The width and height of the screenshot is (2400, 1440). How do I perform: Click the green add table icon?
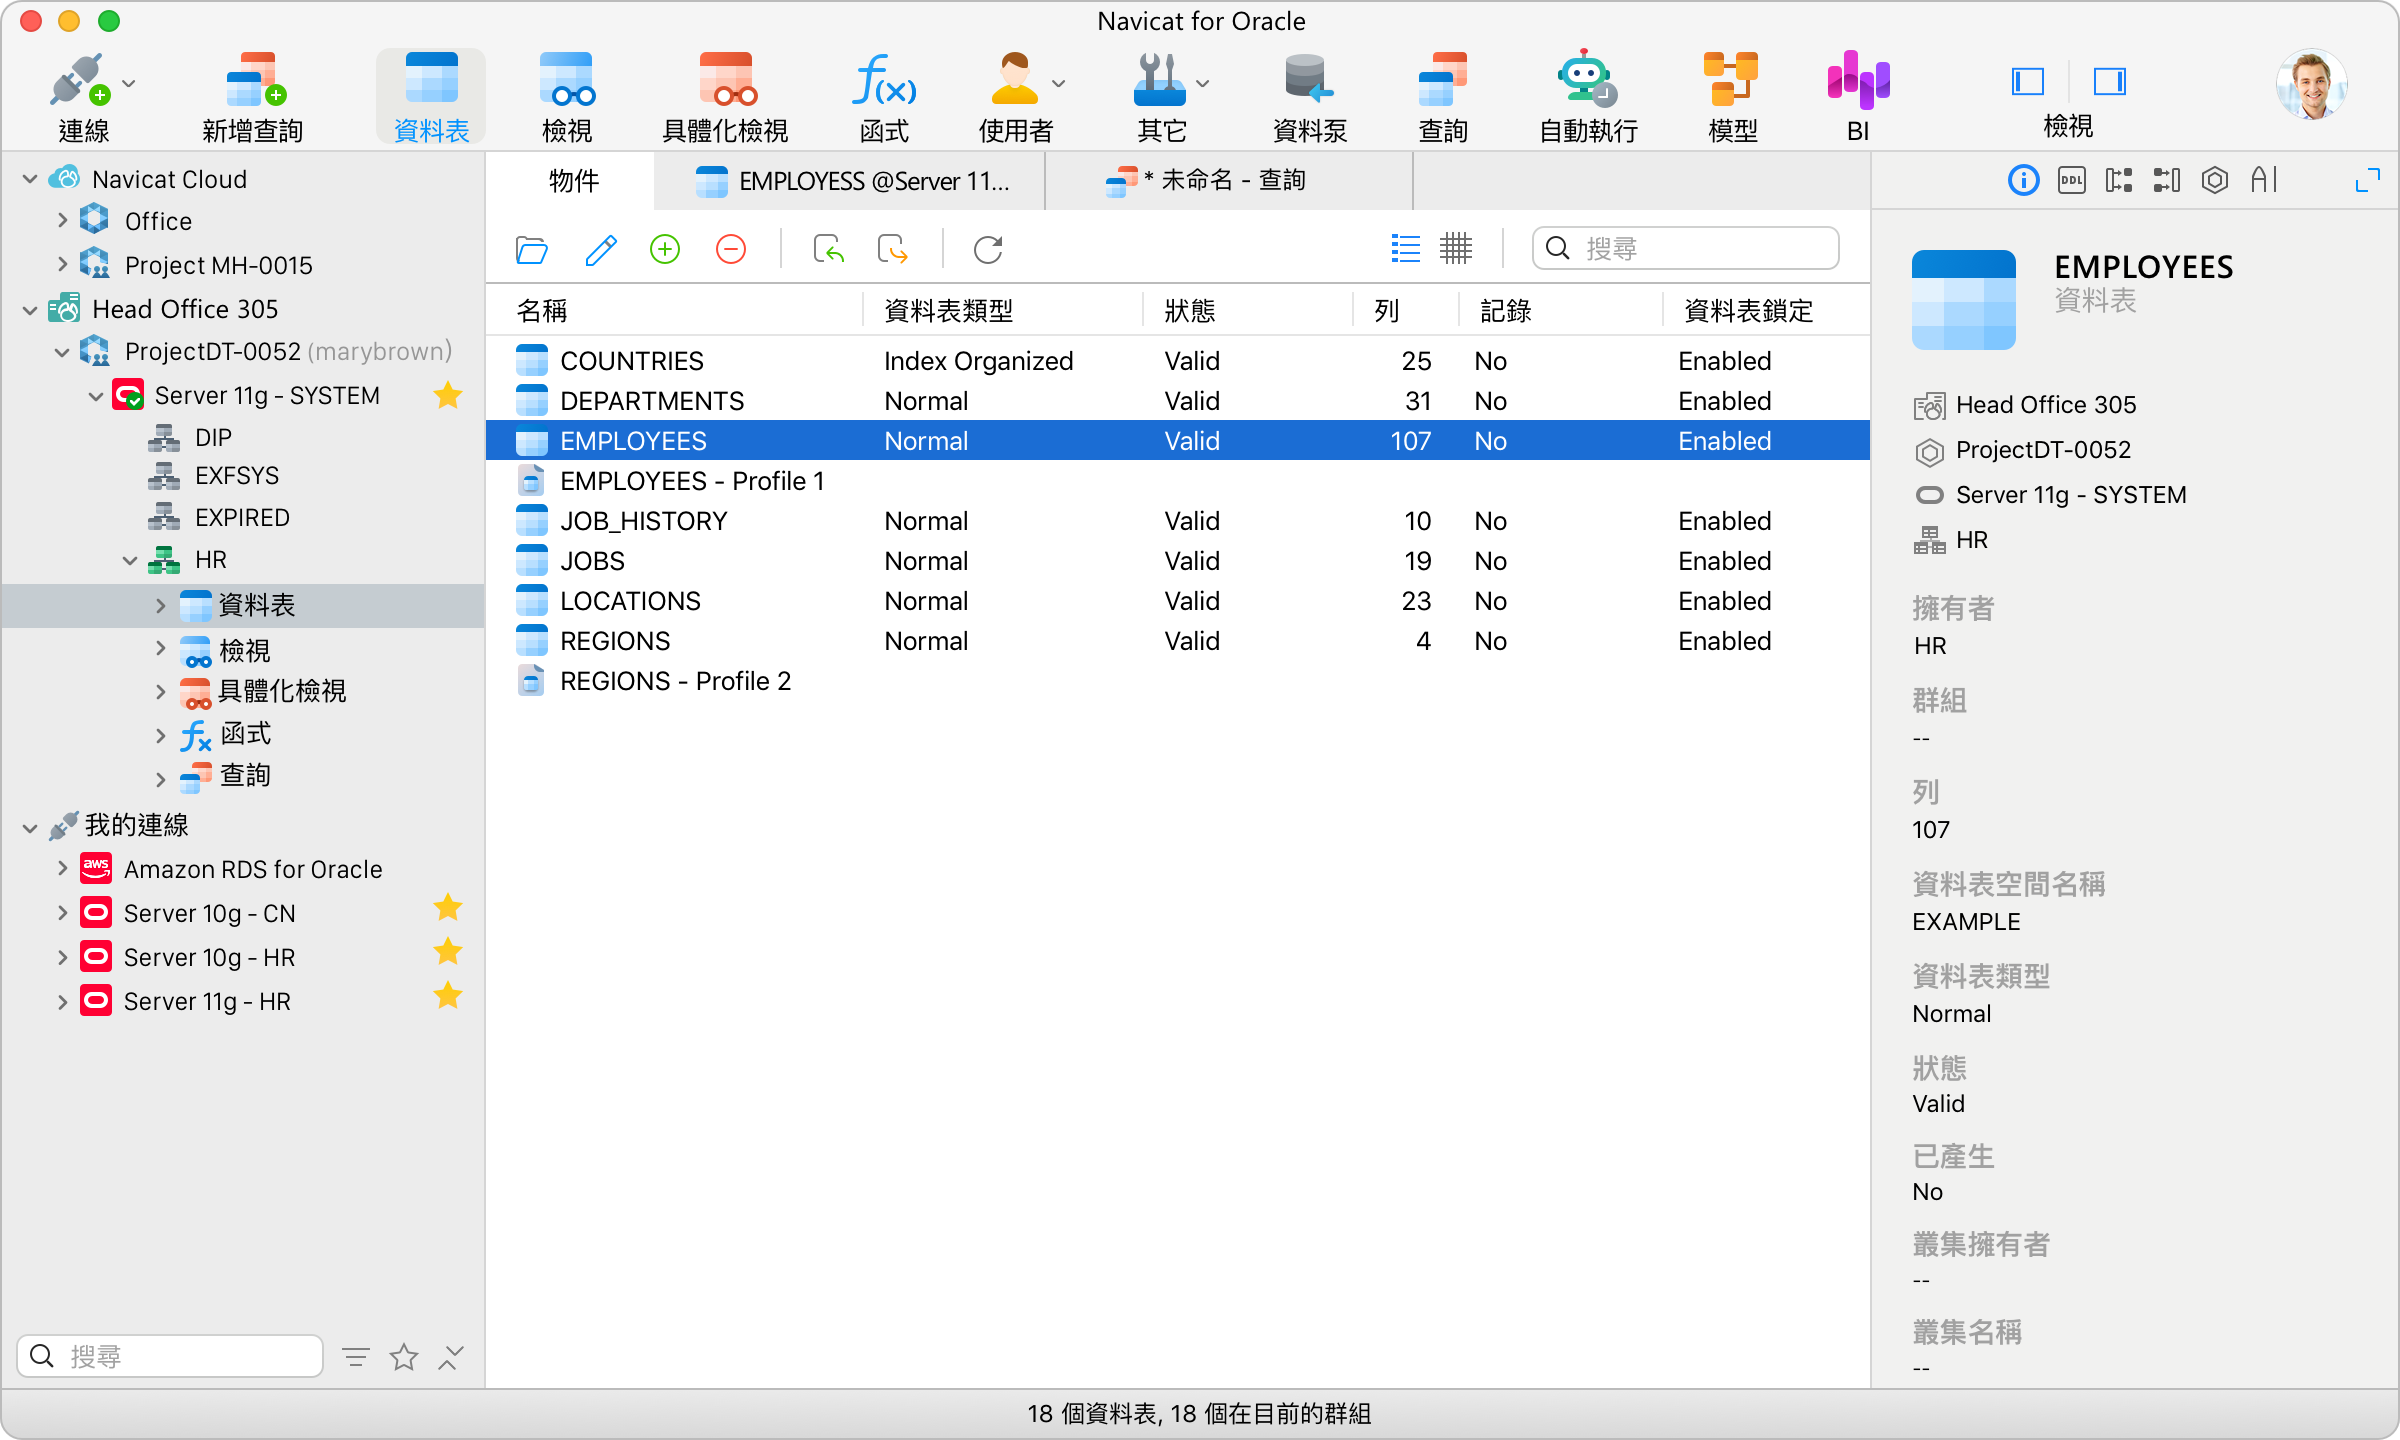pos(665,249)
